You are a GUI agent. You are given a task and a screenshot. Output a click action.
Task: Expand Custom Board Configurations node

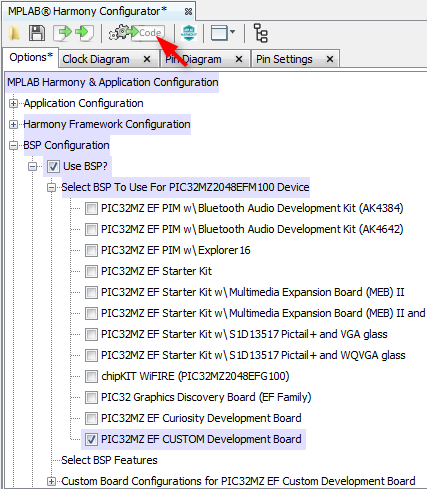51,482
